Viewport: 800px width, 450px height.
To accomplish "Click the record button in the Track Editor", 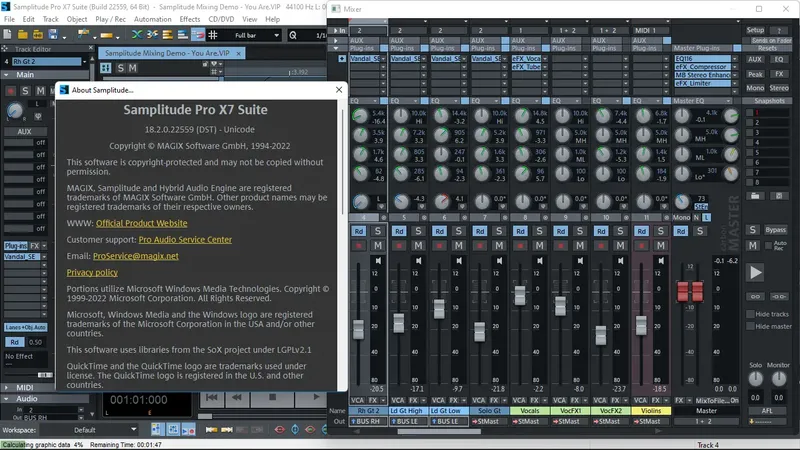I will tap(10, 91).
